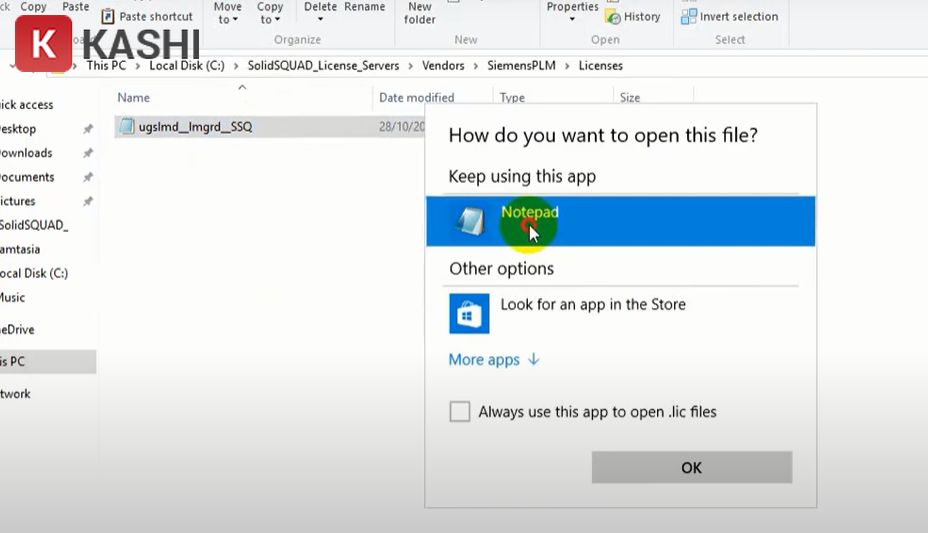
Task: Open OneDrive in the sidebar
Action: (x=17, y=330)
